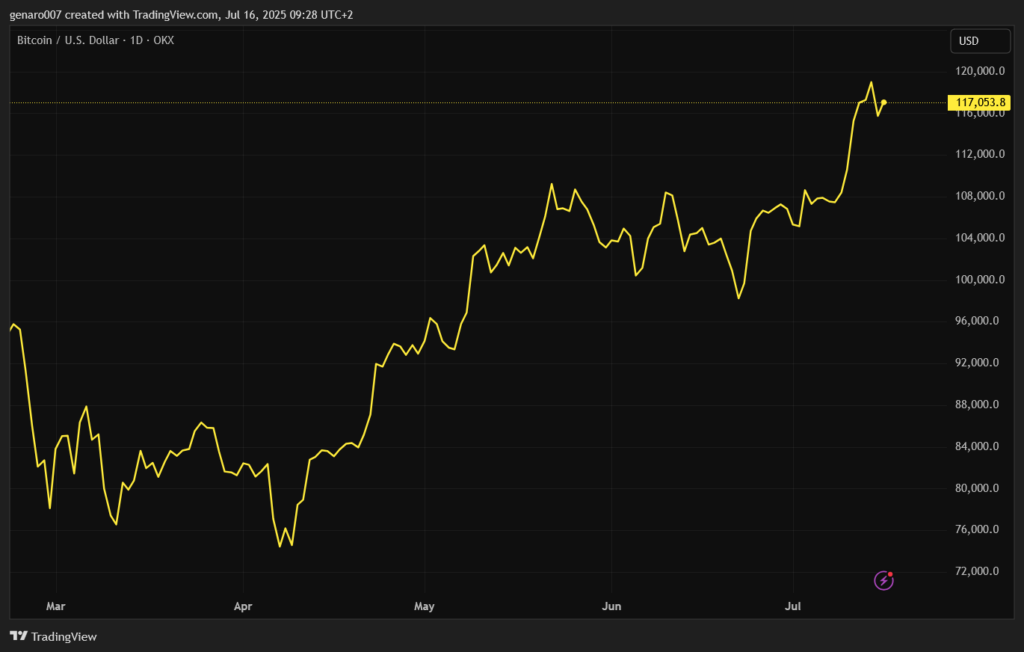Click the purple lightning bolt icon
This screenshot has height=652, width=1024.
(x=883, y=580)
